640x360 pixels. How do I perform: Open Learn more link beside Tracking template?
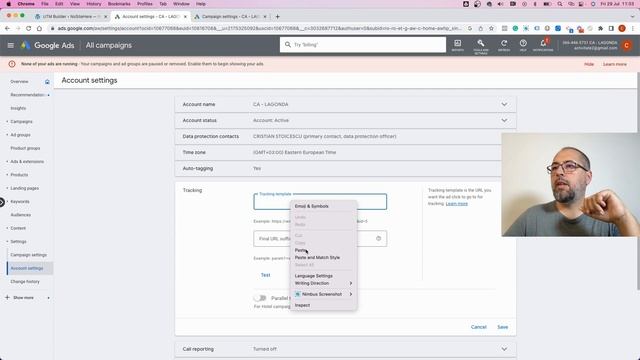[x=456, y=204]
